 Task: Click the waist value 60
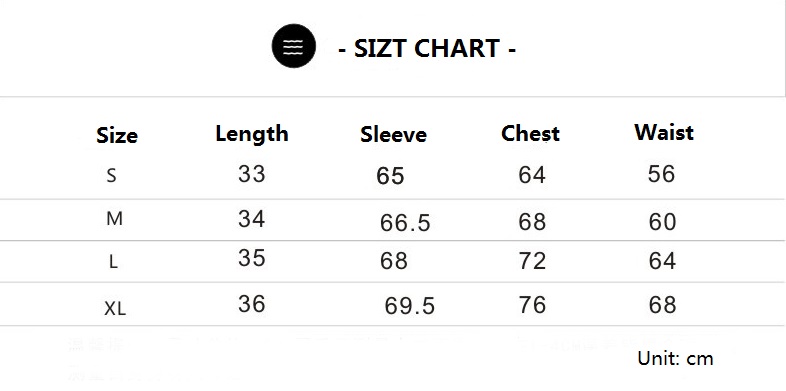662,222
